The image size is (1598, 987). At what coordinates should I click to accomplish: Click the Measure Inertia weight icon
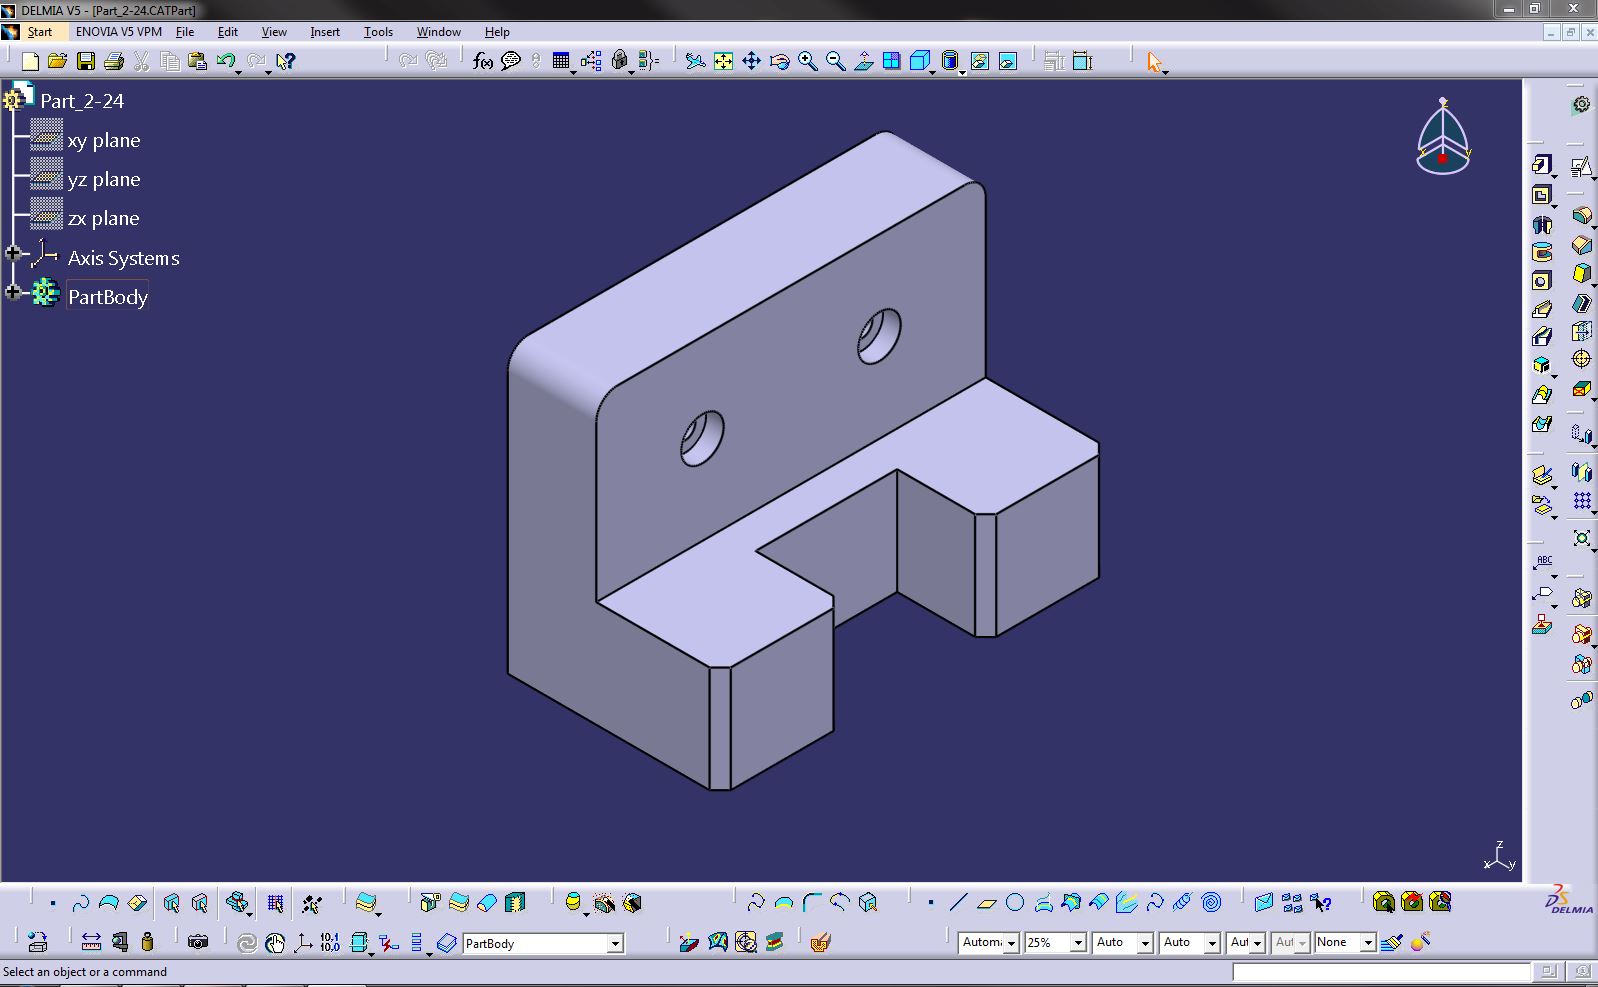pyautogui.click(x=148, y=942)
